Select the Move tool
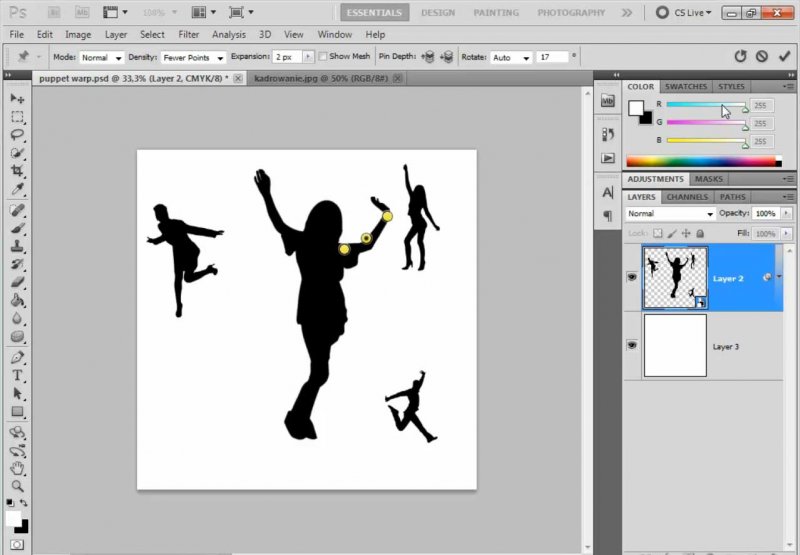The image size is (800, 555). coord(17,98)
